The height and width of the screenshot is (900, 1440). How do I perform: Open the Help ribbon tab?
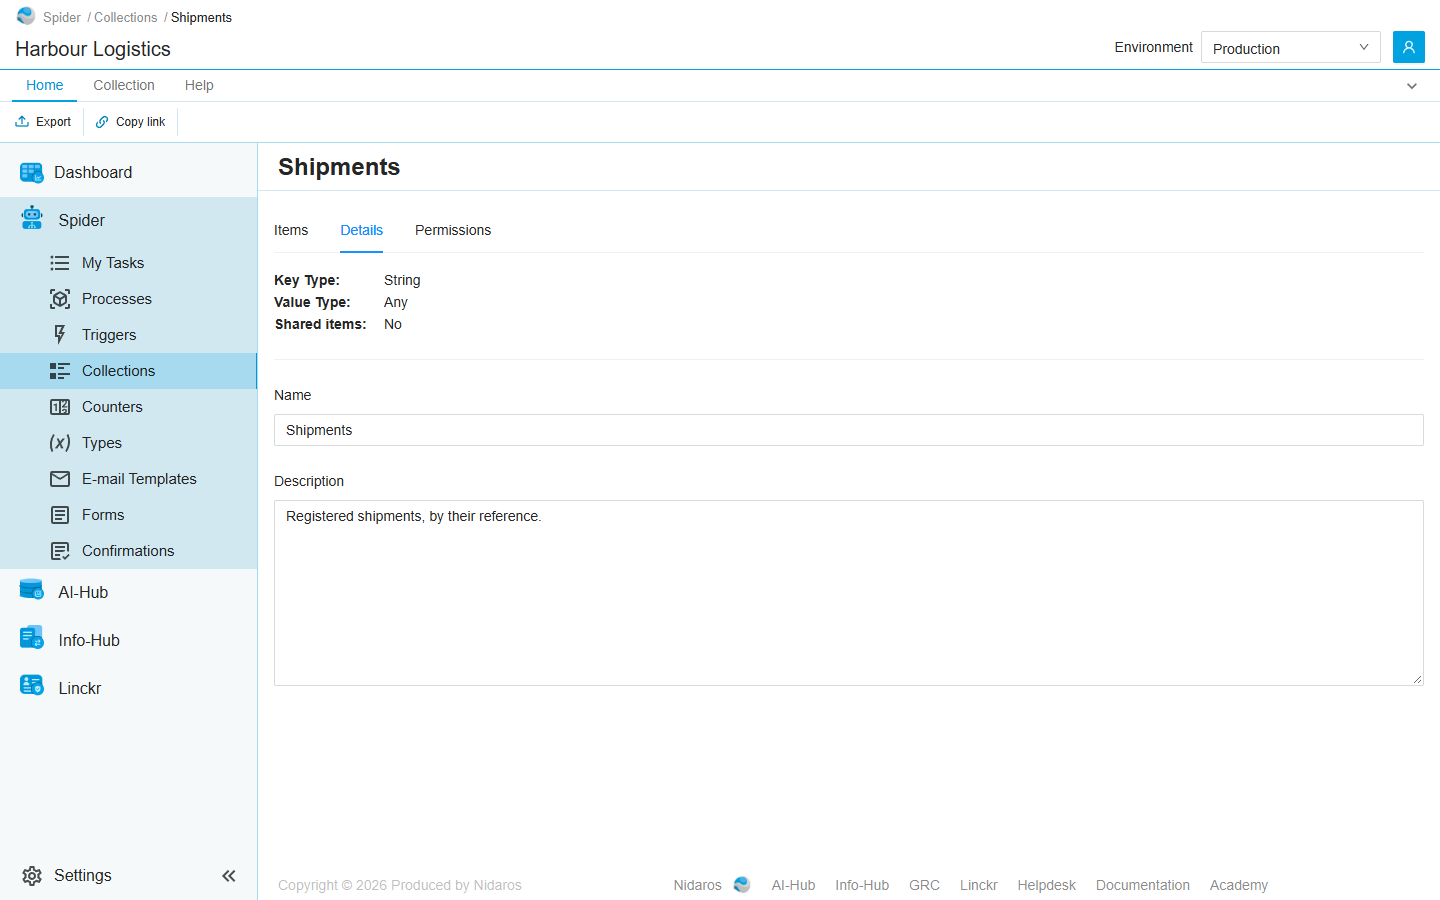pyautogui.click(x=199, y=86)
